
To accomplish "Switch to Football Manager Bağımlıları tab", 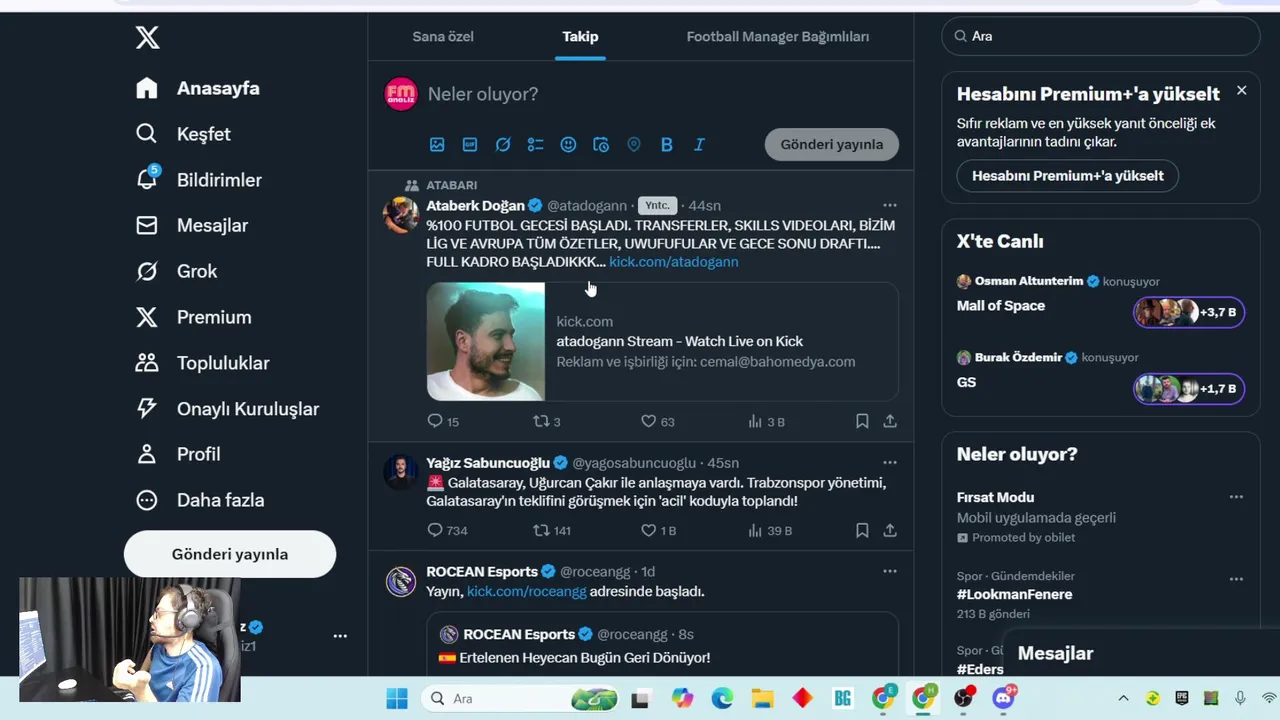I will pyautogui.click(x=778, y=36).
